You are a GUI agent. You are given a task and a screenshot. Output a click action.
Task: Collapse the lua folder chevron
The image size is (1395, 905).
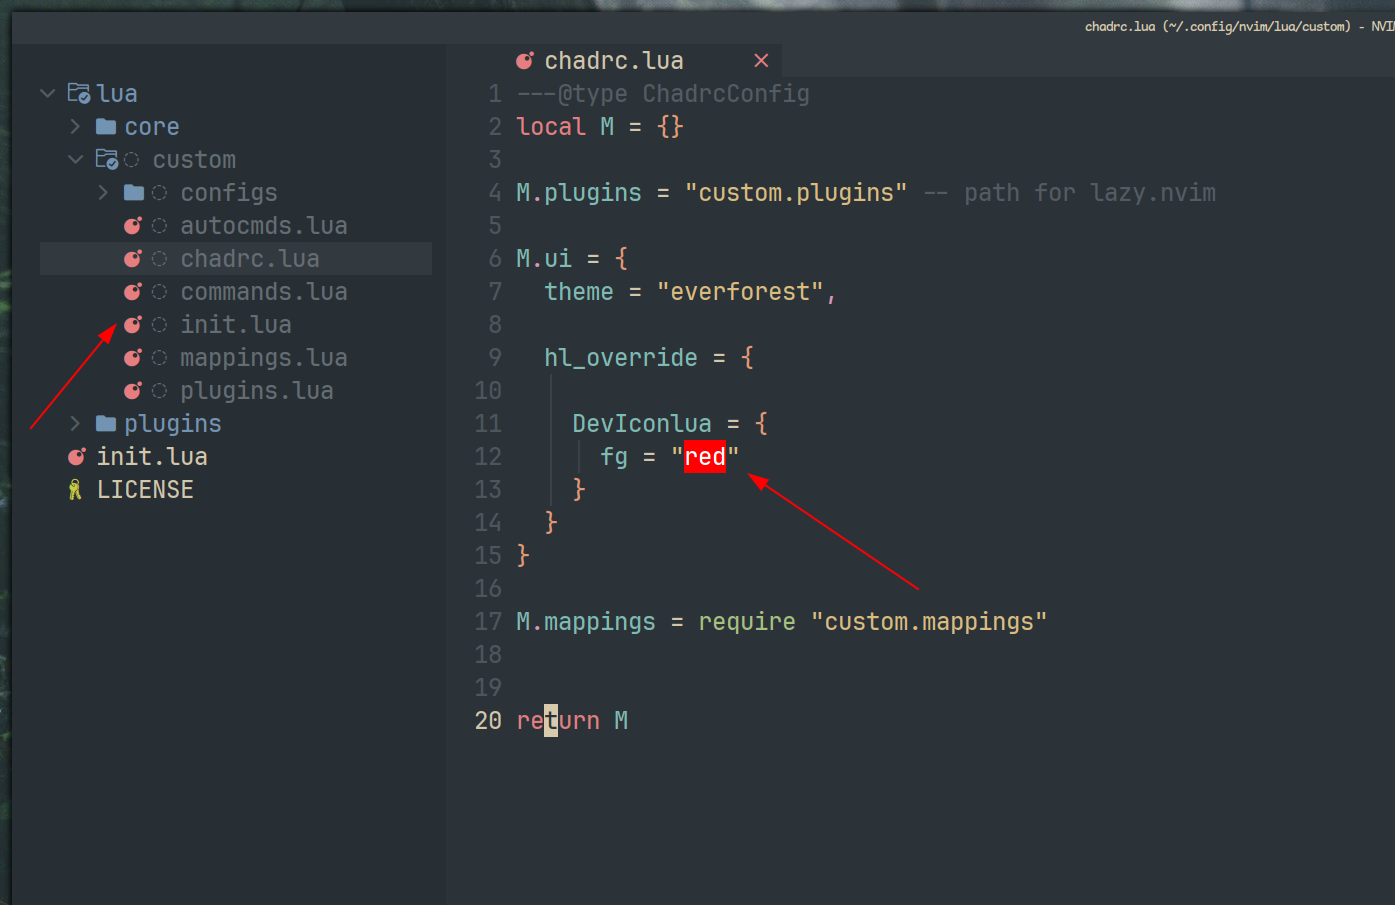pyautogui.click(x=47, y=94)
